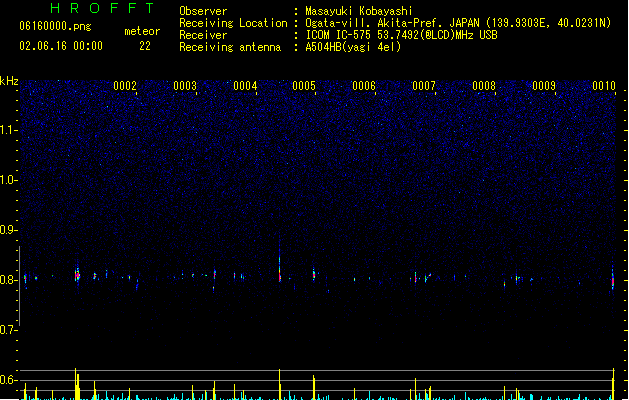Click time marker 0003
The image size is (629, 400).
pos(185,86)
